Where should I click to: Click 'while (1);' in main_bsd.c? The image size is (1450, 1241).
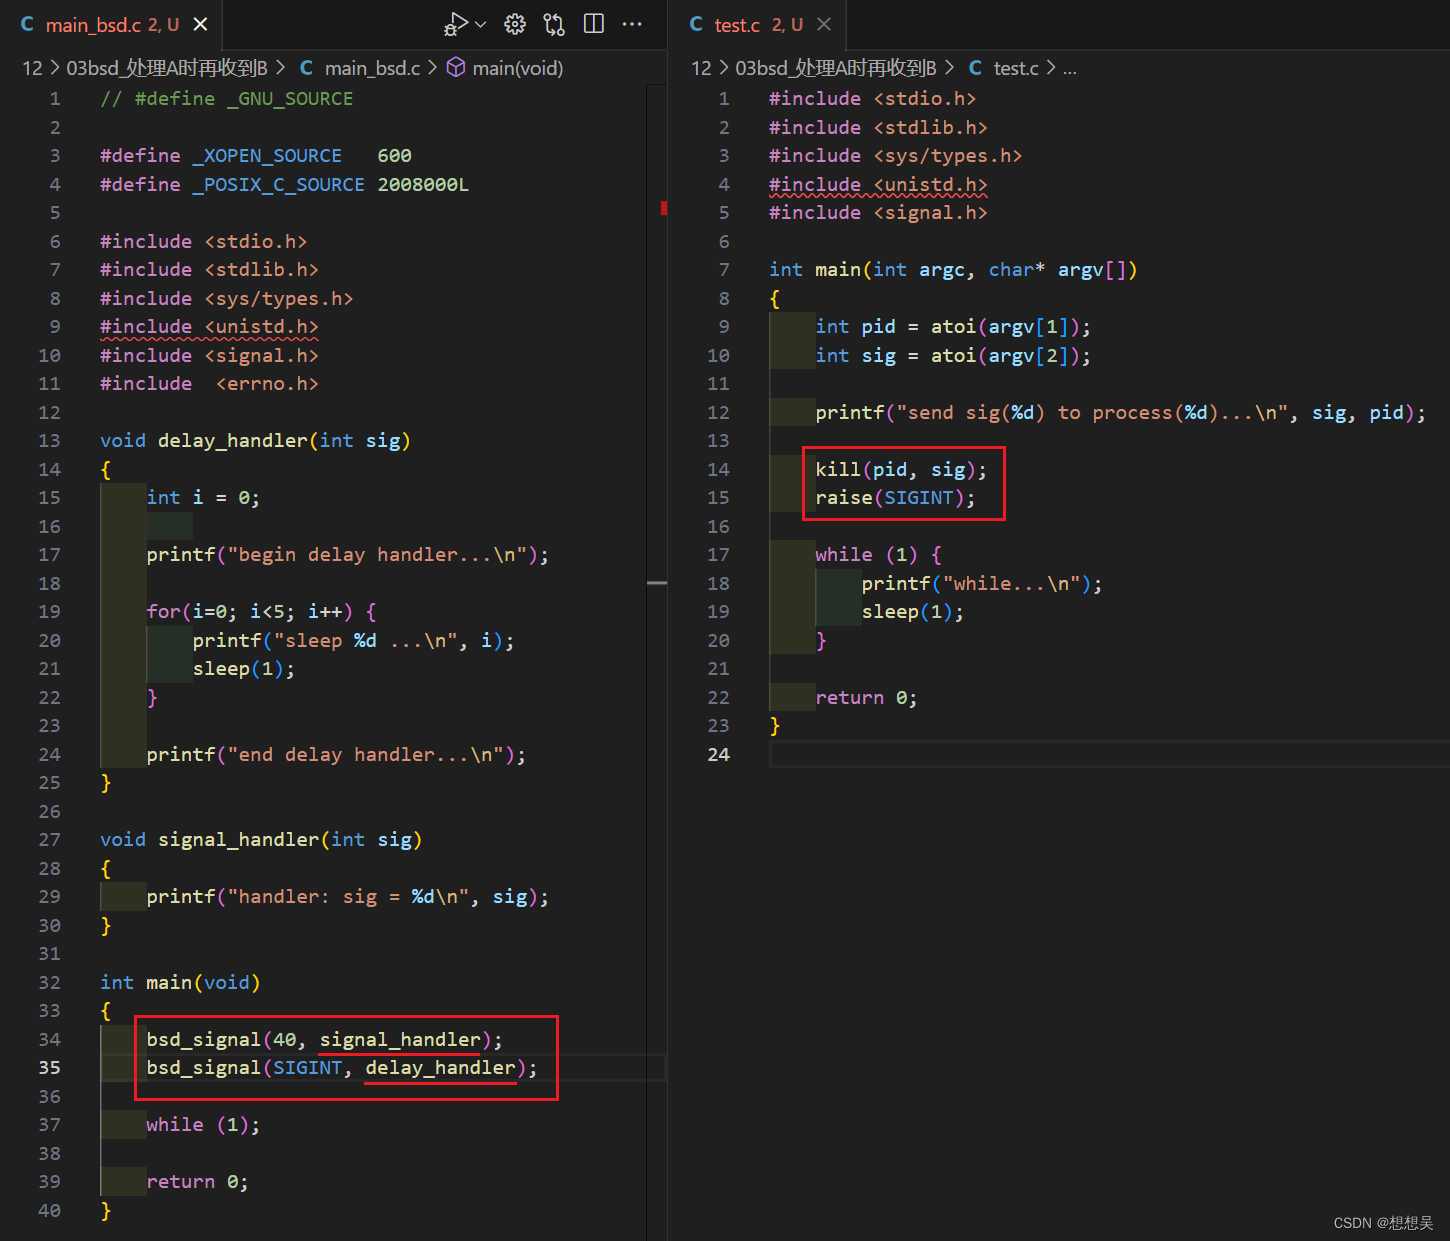(x=203, y=1125)
